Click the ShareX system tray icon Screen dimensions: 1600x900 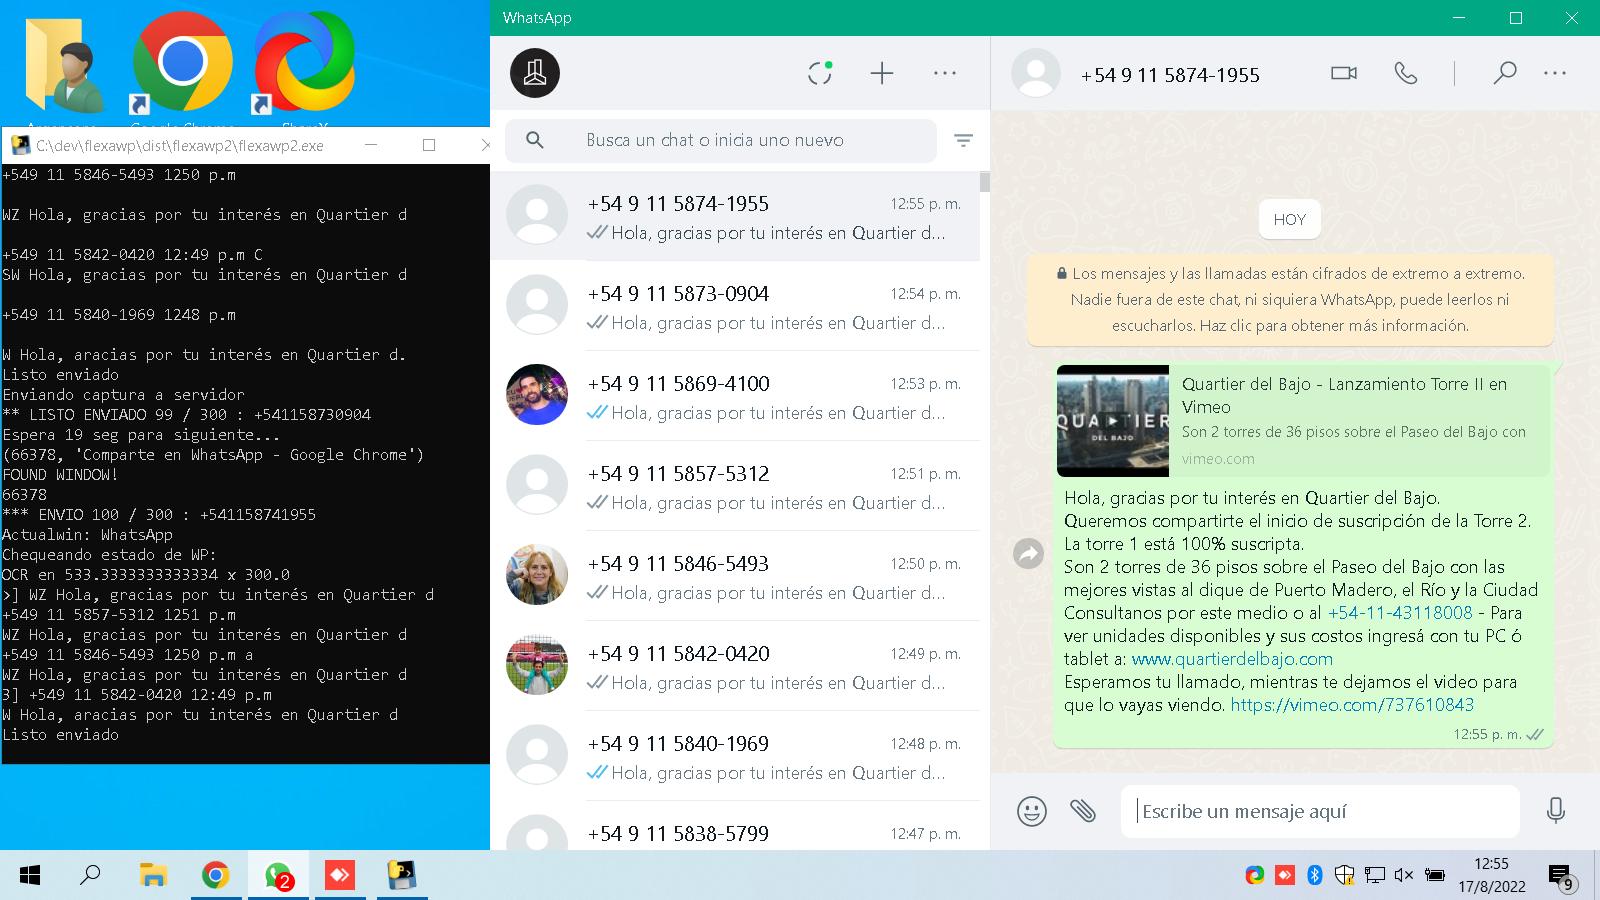coord(1254,876)
